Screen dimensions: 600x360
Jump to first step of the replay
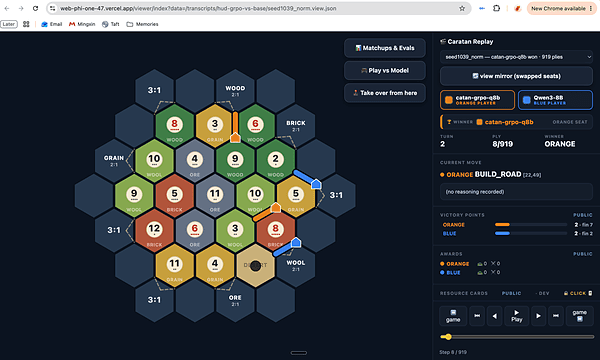pos(477,316)
